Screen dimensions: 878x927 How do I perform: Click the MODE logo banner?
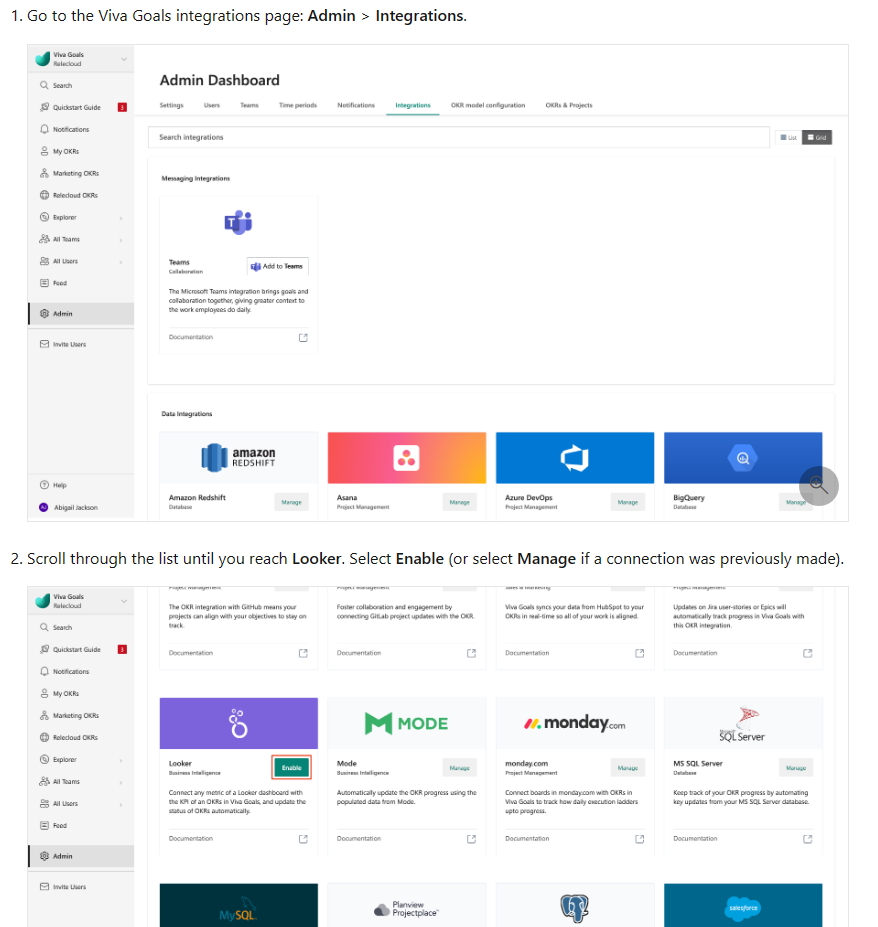[x=407, y=723]
